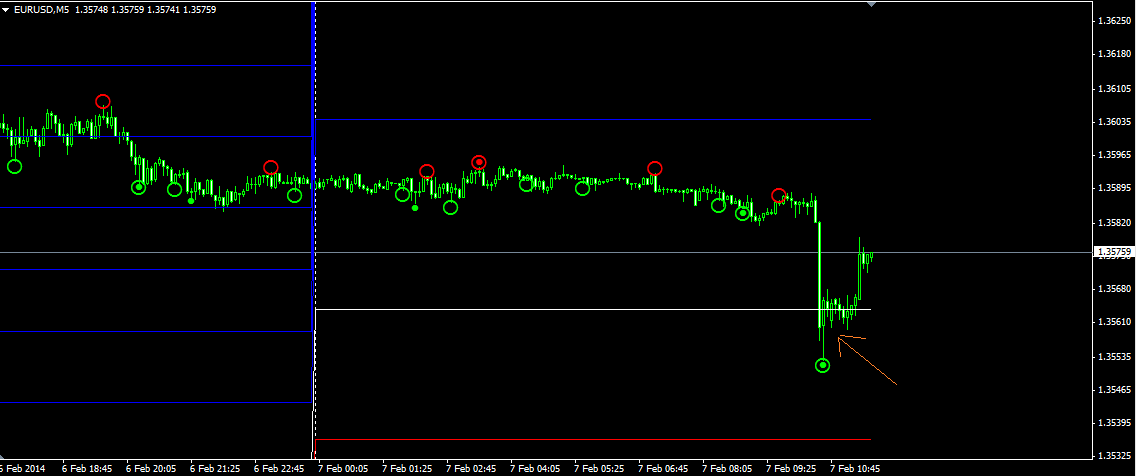This screenshot has width=1137, height=476.
Task: Click the leftmost red circle signal marker
Action: click(103, 101)
